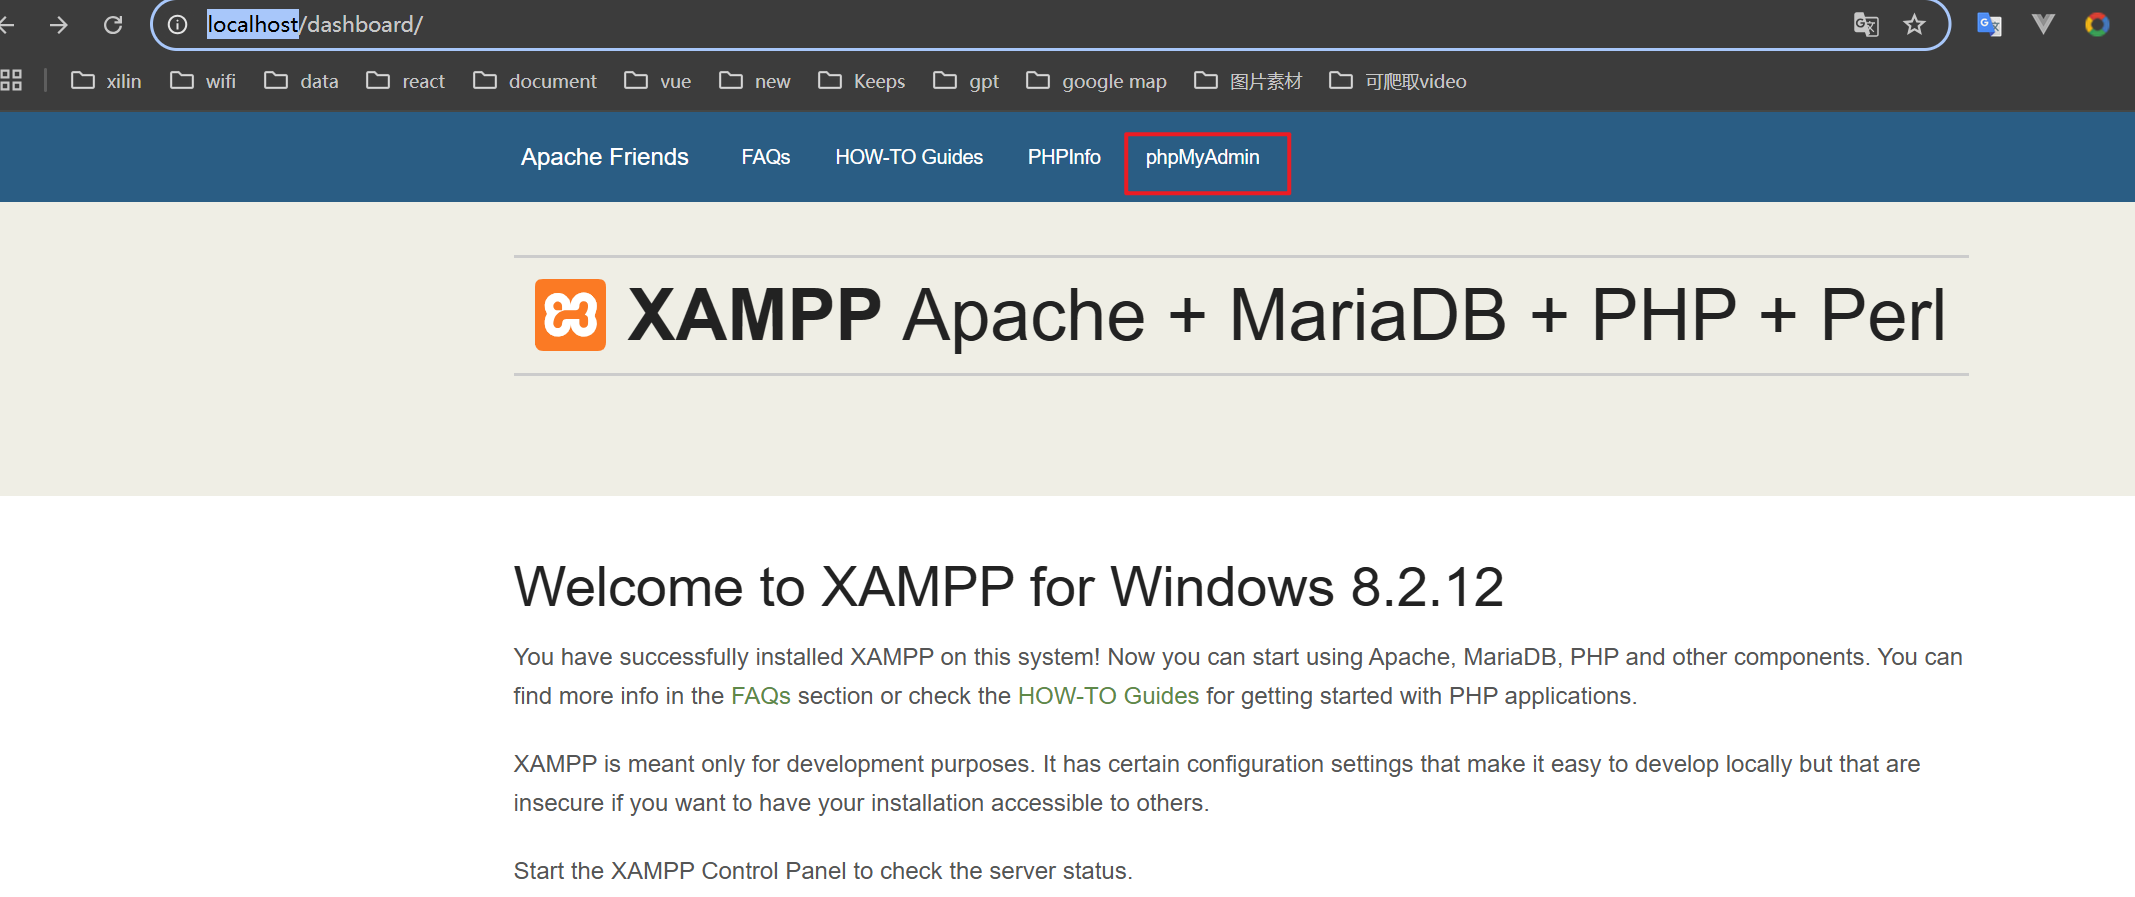Open FAQs in the top navigation
2135x897 pixels.
(766, 157)
